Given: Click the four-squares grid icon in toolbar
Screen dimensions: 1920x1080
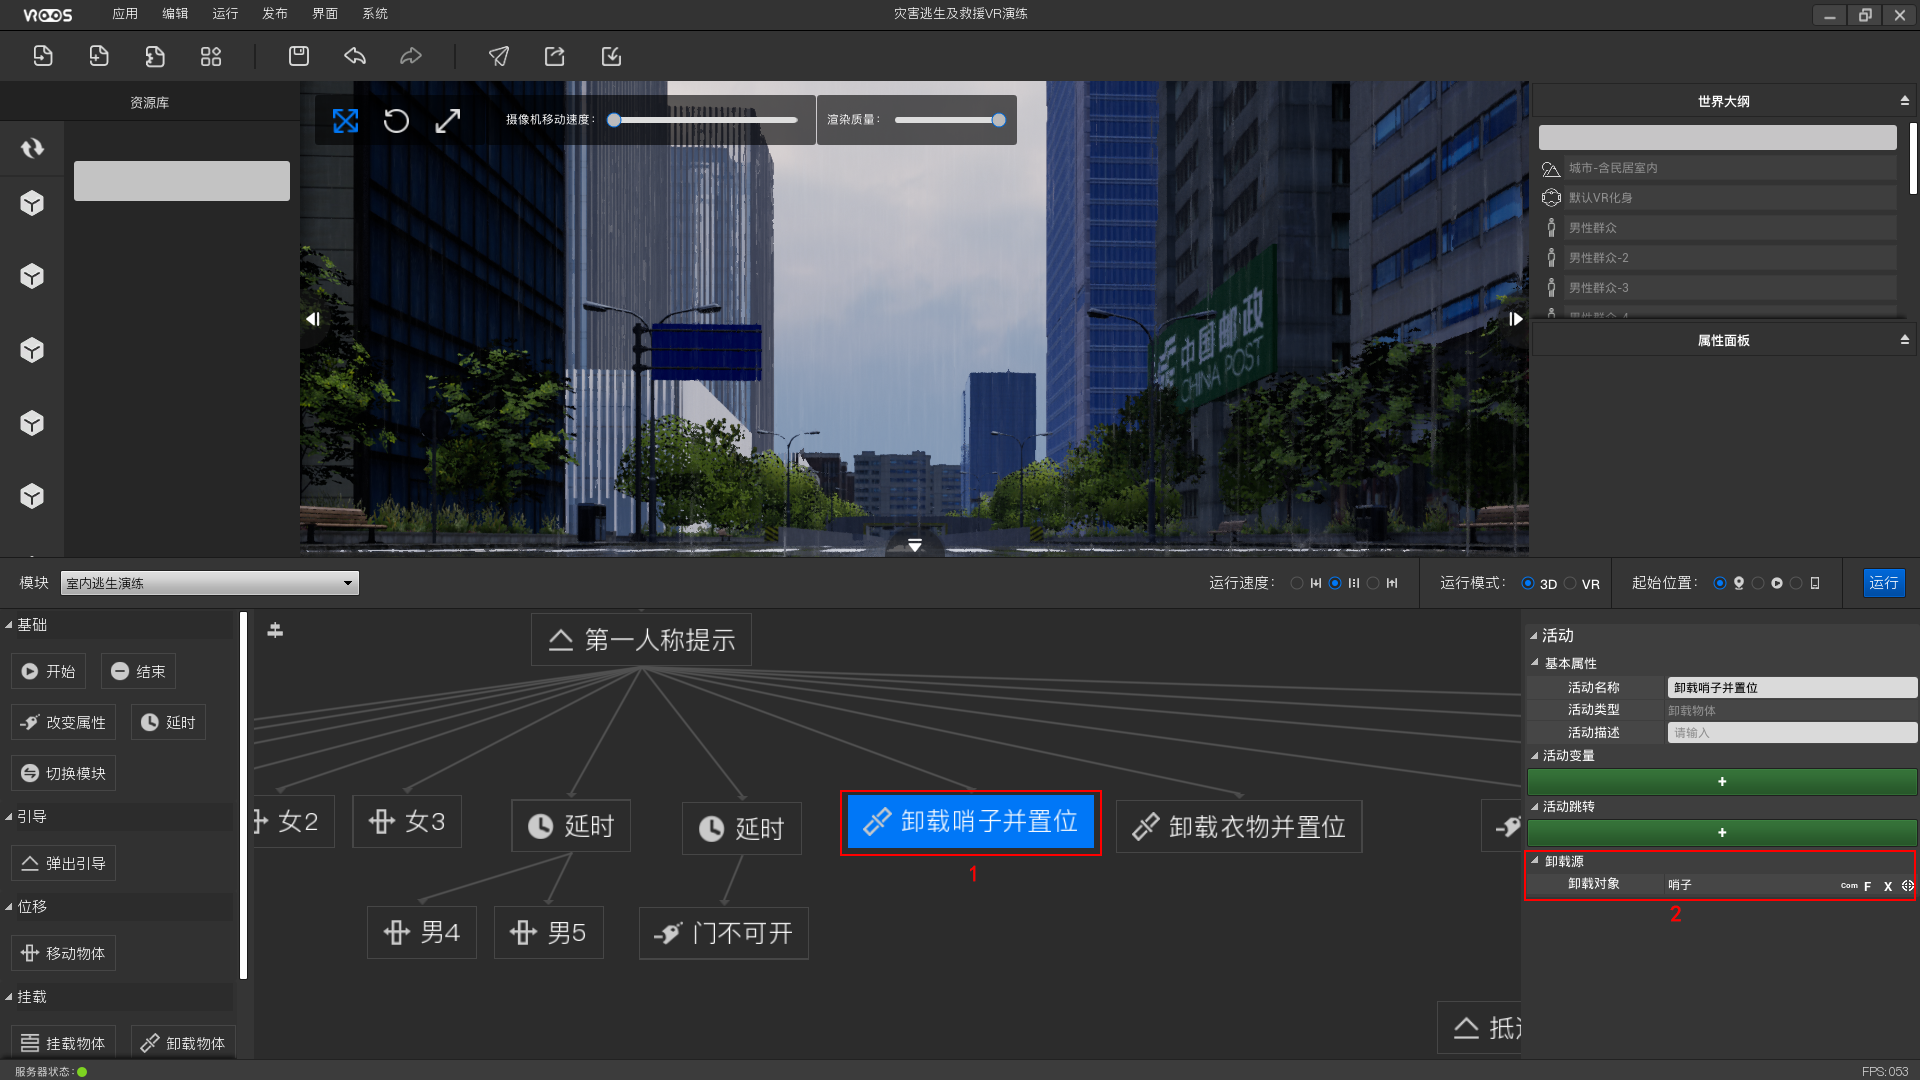Looking at the screenshot, I should click(211, 56).
